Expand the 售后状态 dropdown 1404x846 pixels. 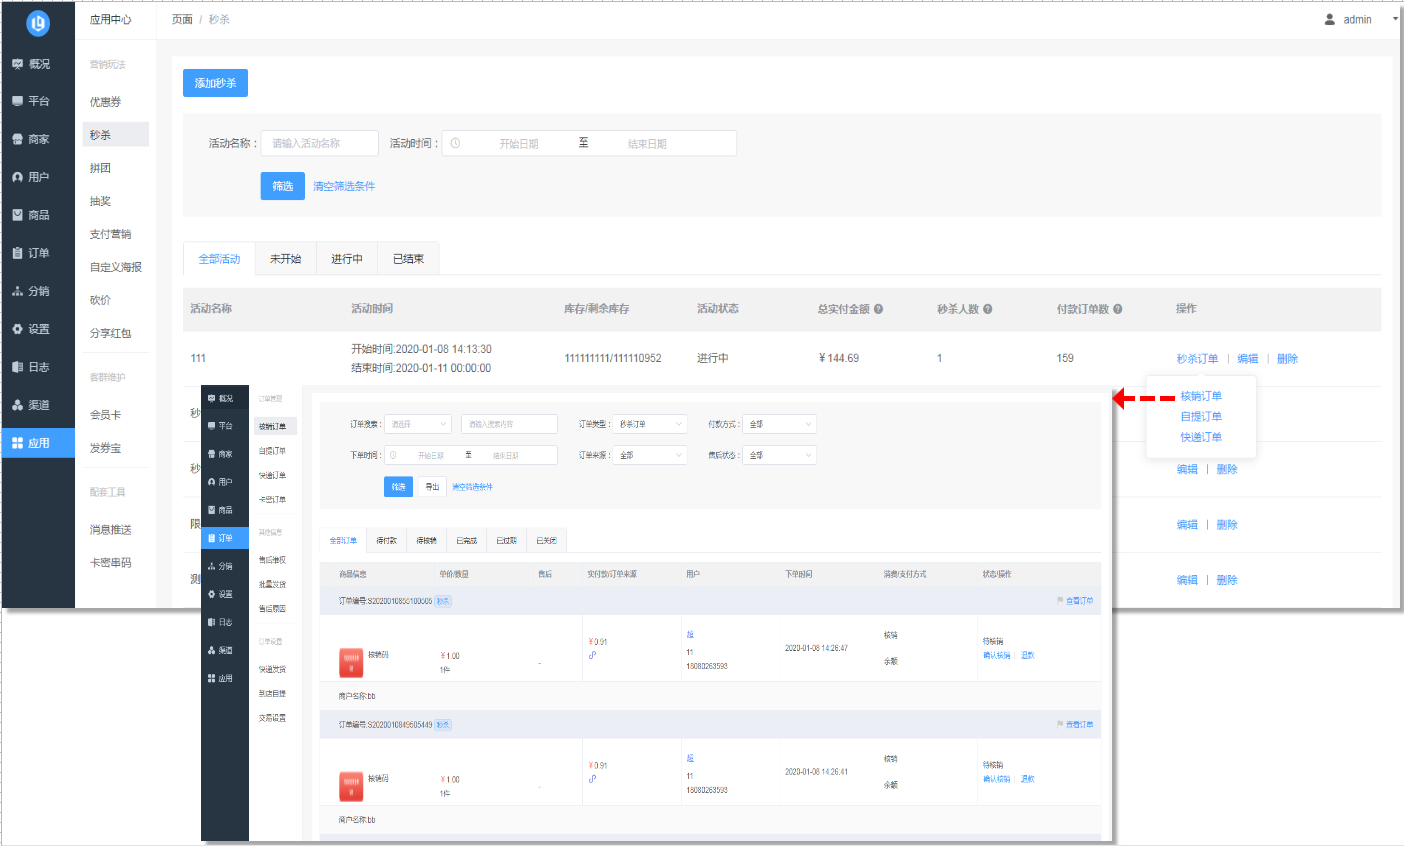pyautogui.click(x=779, y=455)
